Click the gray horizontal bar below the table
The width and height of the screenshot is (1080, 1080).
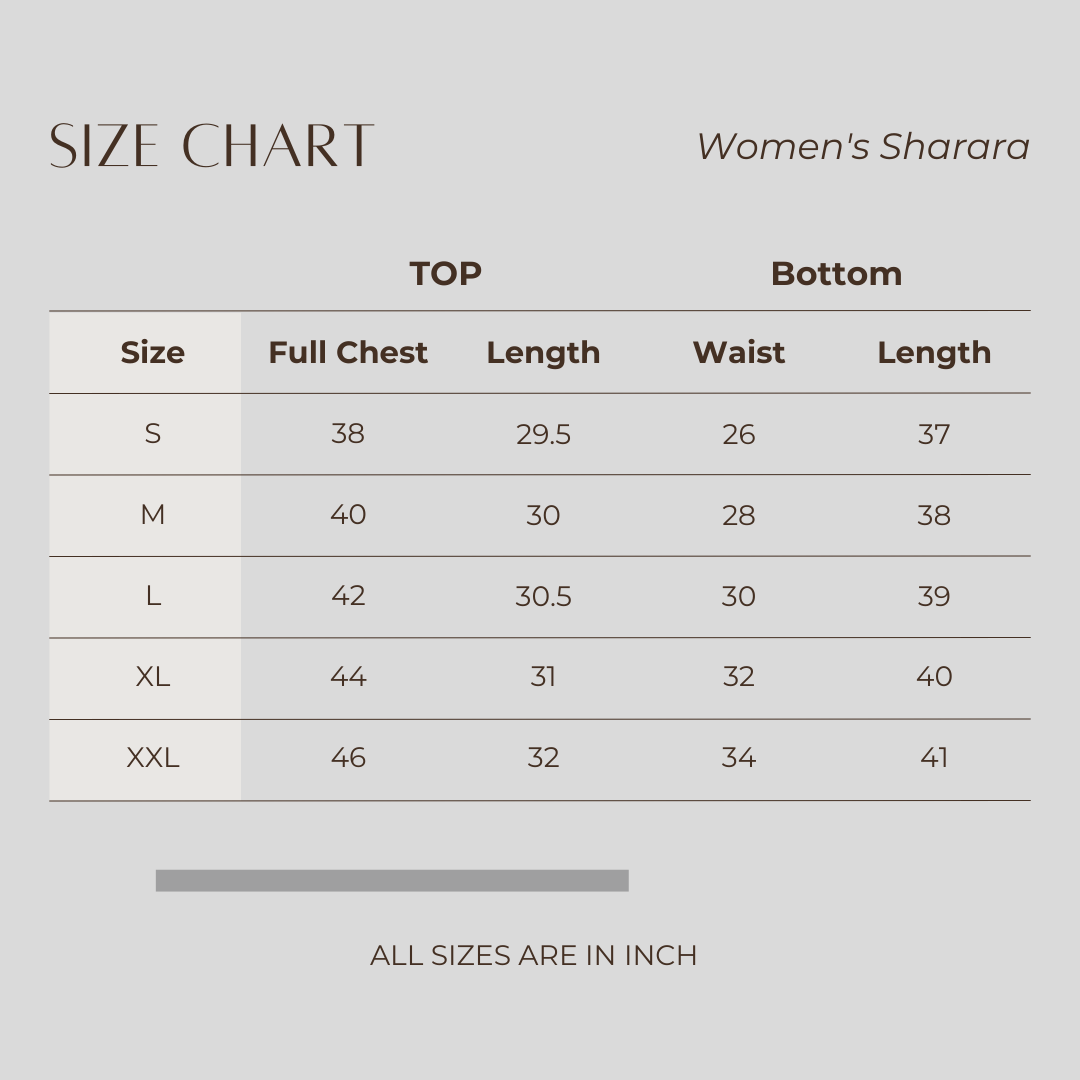[x=392, y=880]
